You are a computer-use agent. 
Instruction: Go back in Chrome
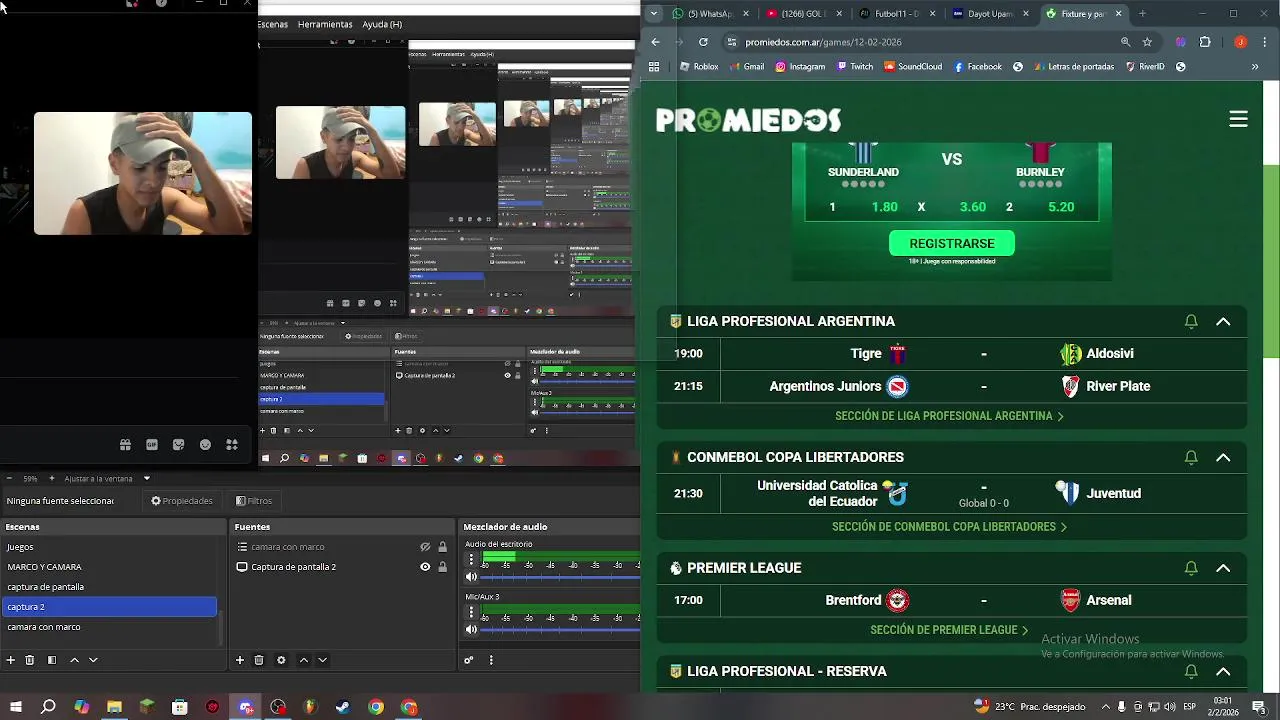coord(655,42)
